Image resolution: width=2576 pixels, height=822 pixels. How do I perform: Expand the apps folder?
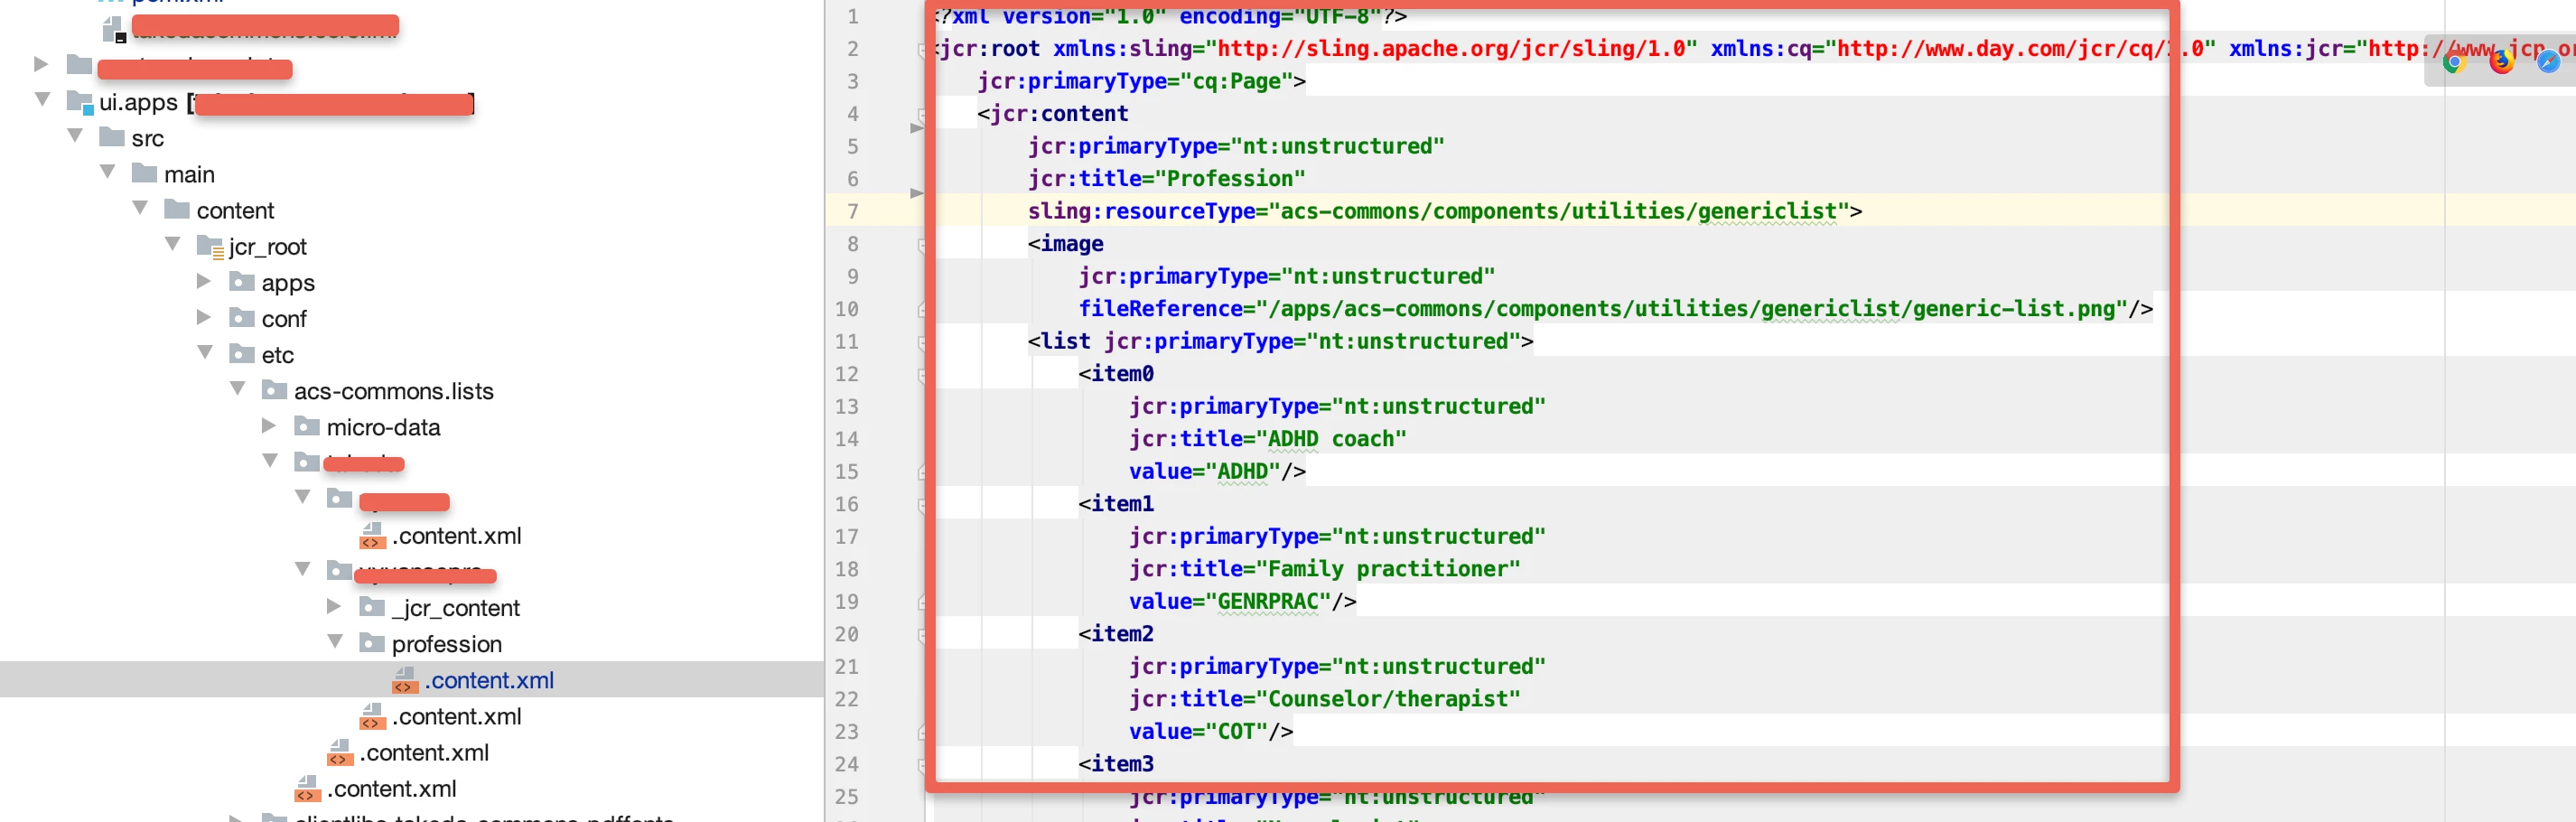tap(204, 281)
